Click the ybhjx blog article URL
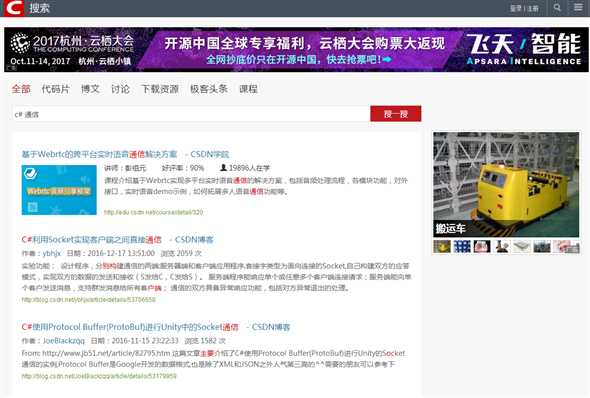This screenshot has width=590, height=398. coord(88,300)
